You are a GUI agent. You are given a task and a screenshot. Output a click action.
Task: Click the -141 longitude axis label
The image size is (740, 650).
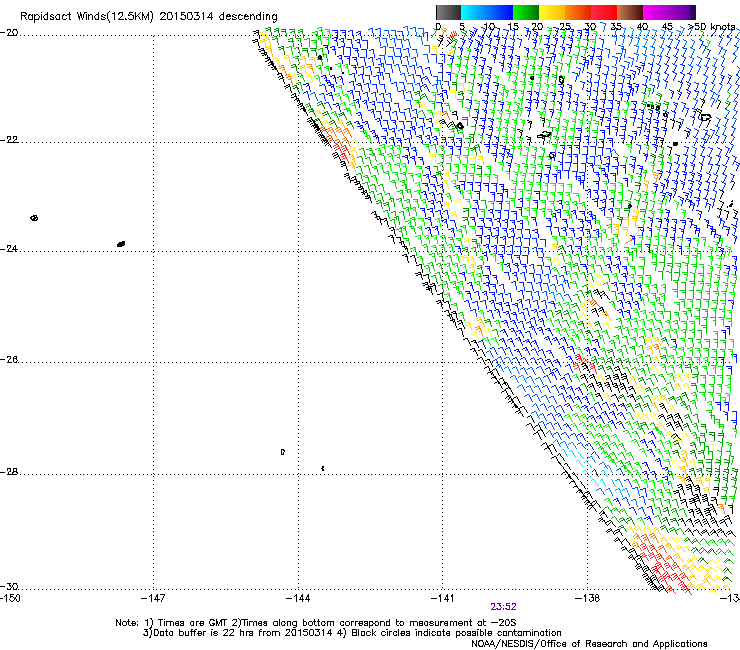443,599
